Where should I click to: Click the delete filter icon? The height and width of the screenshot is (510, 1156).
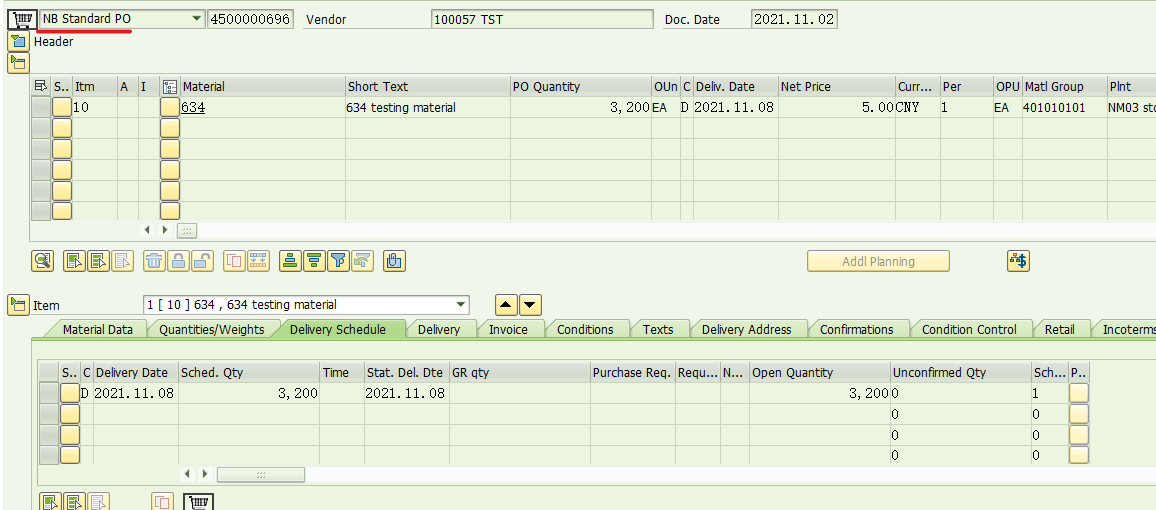coord(363,260)
